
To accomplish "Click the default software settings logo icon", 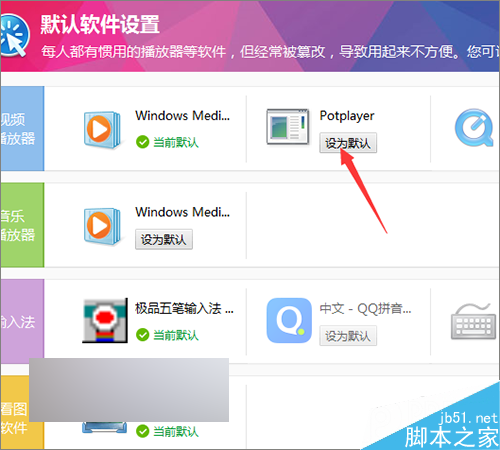I will click(x=14, y=35).
